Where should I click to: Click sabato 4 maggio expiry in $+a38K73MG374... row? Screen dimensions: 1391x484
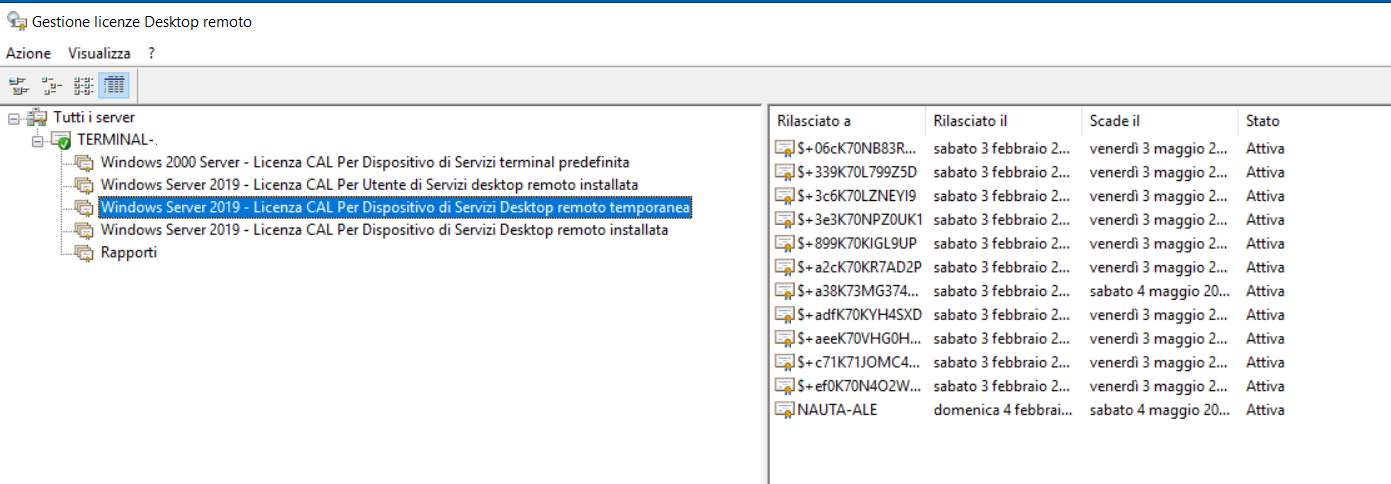pyautogui.click(x=1159, y=291)
